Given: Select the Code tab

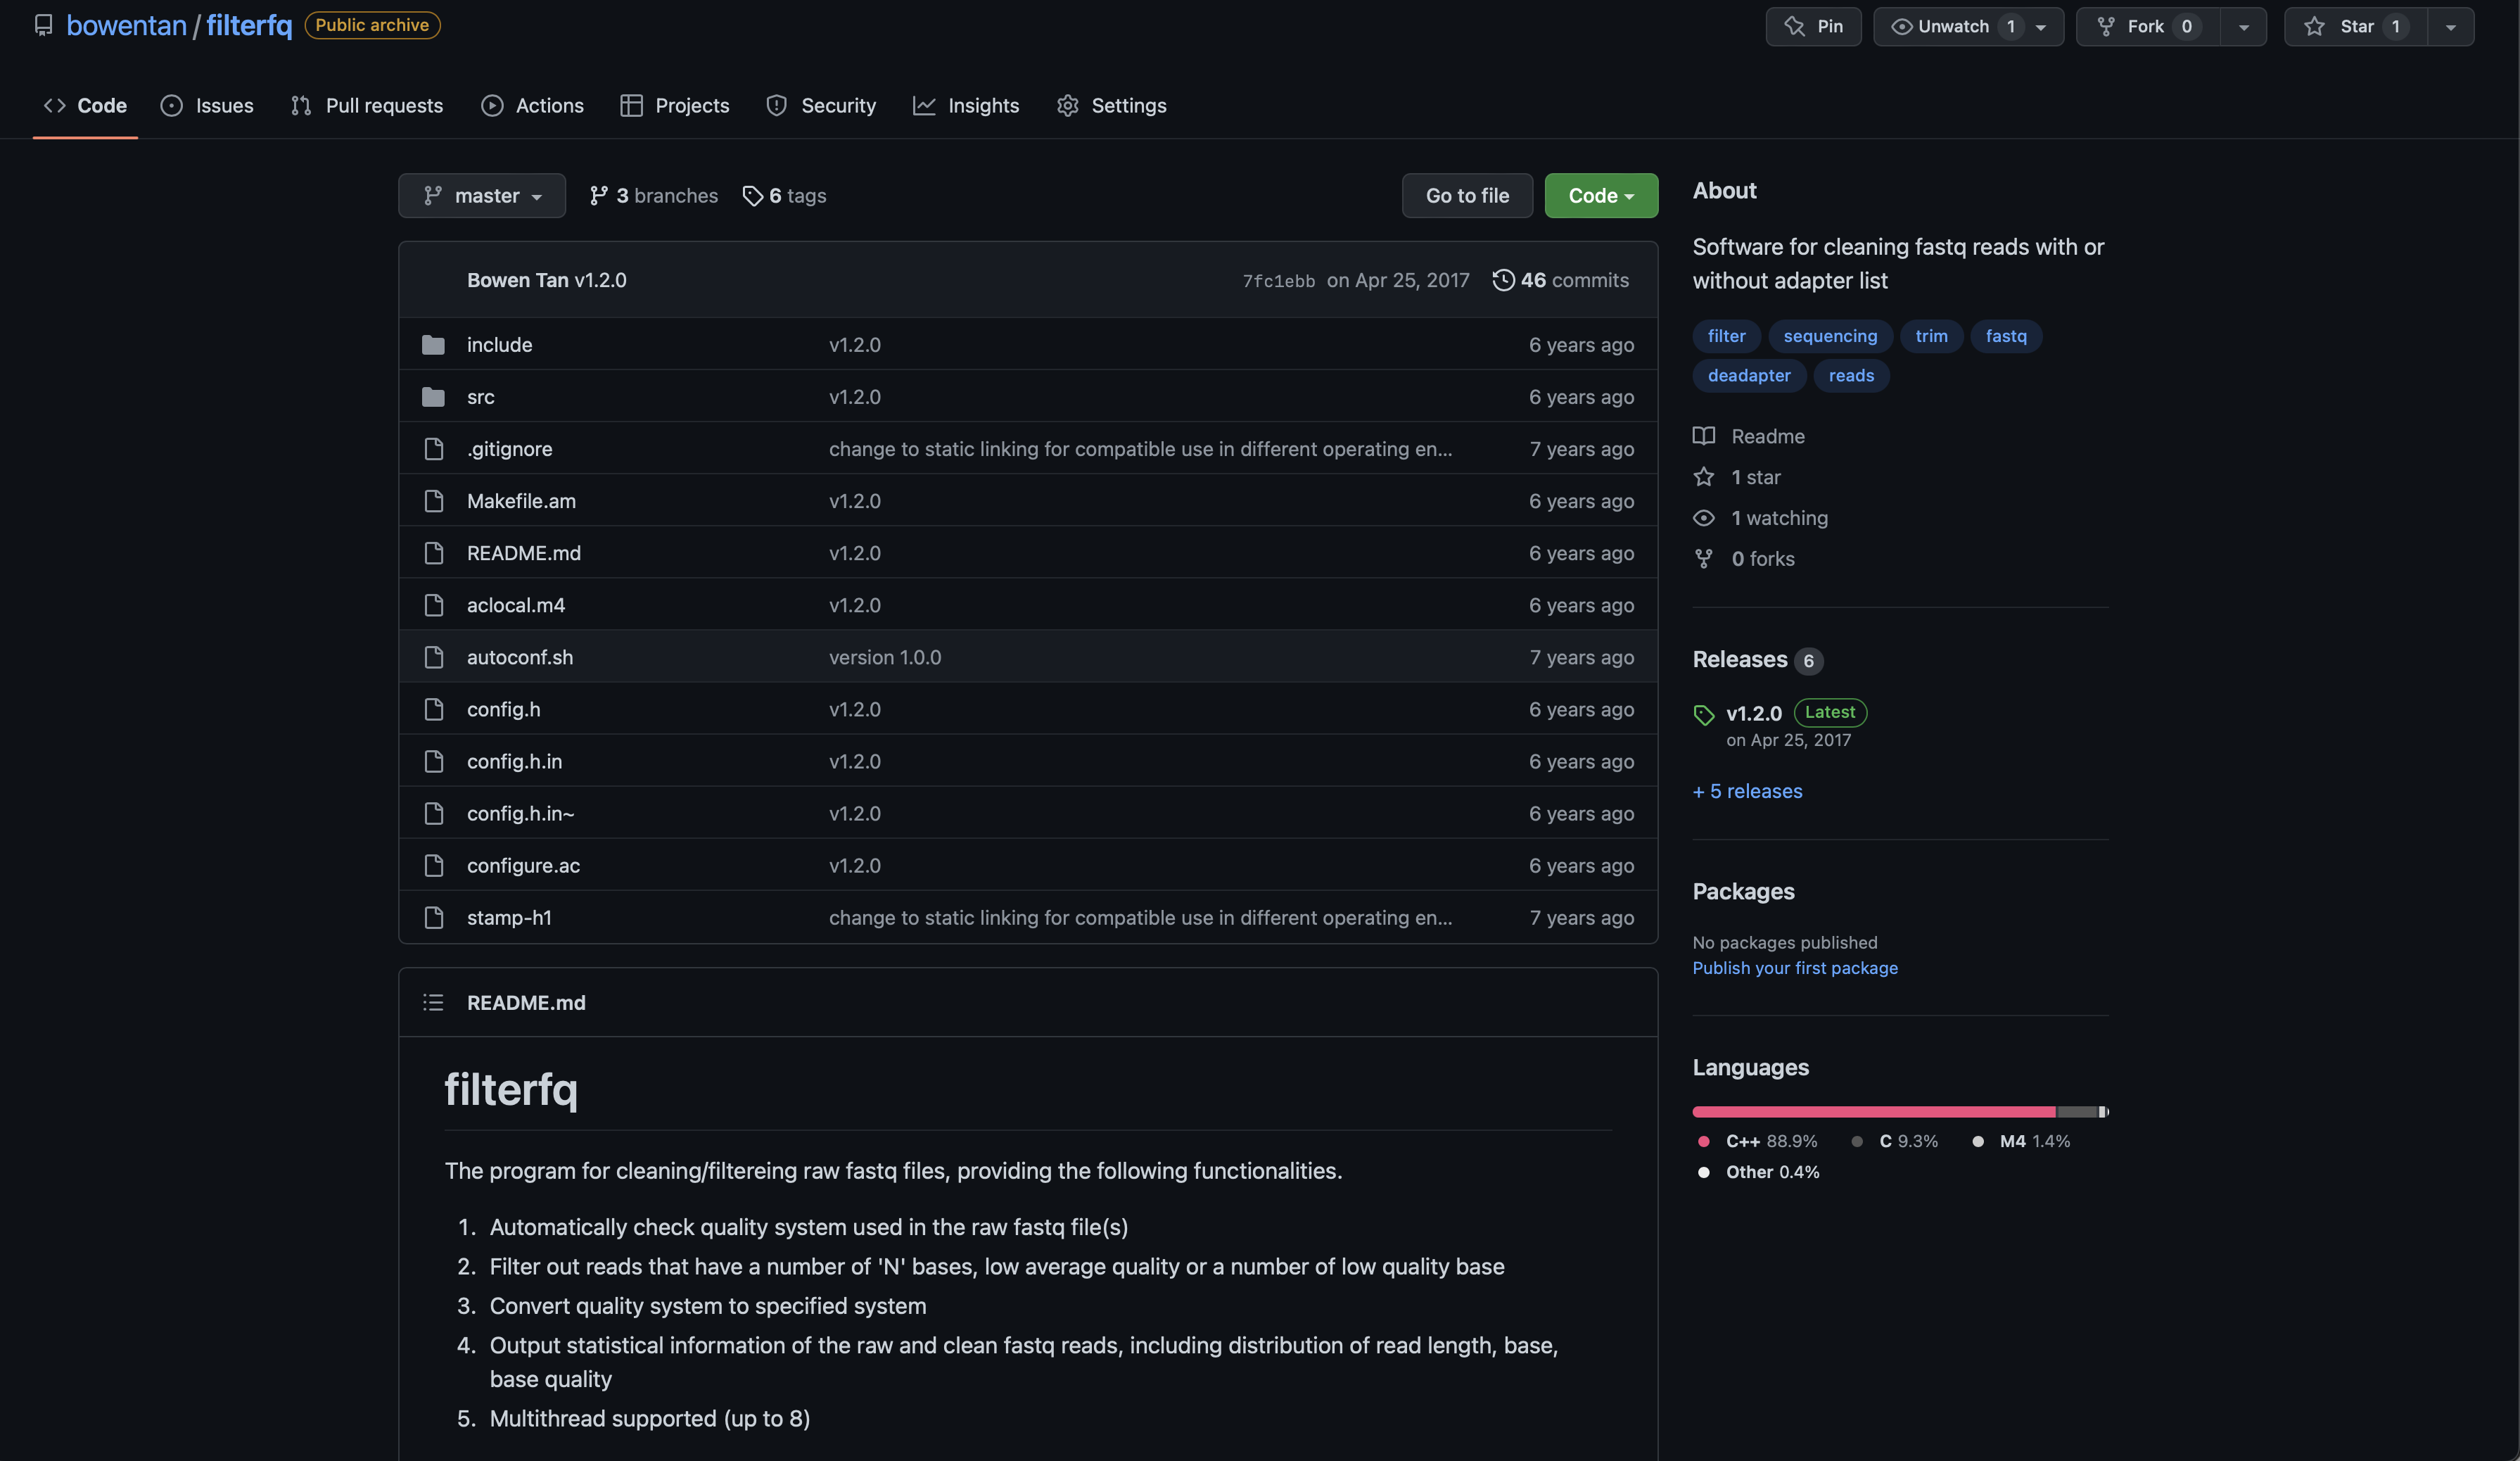Looking at the screenshot, I should (85, 106).
